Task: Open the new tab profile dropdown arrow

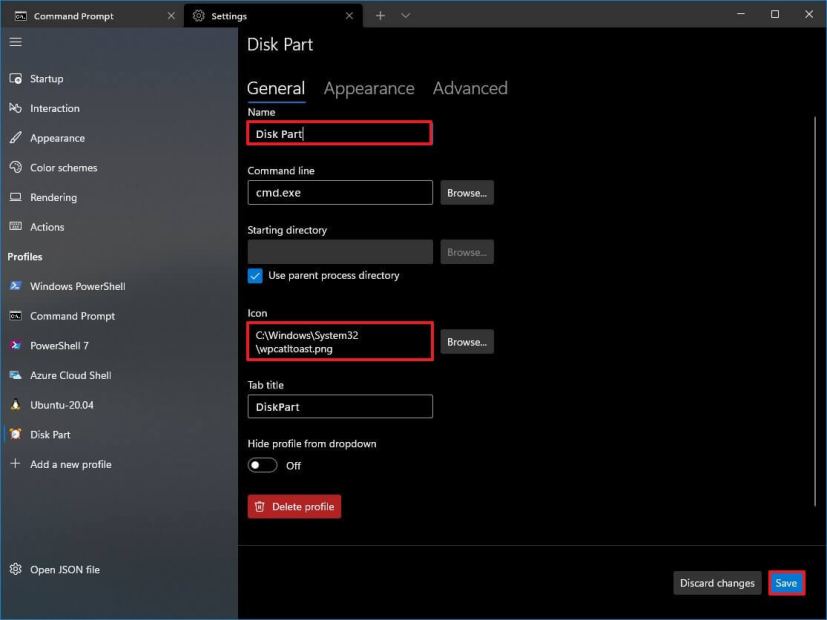Action: [406, 16]
